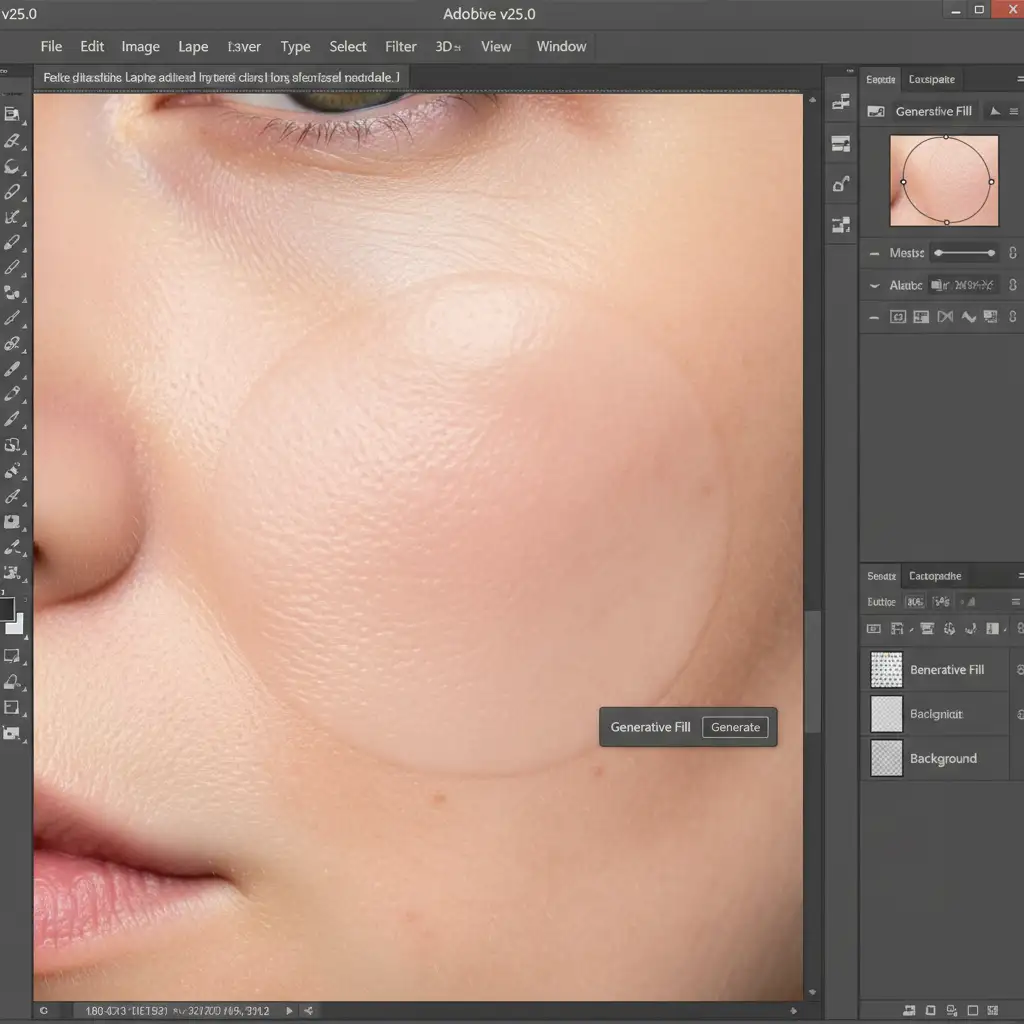Click the bowtie icon in properties bottom row

[x=945, y=317]
